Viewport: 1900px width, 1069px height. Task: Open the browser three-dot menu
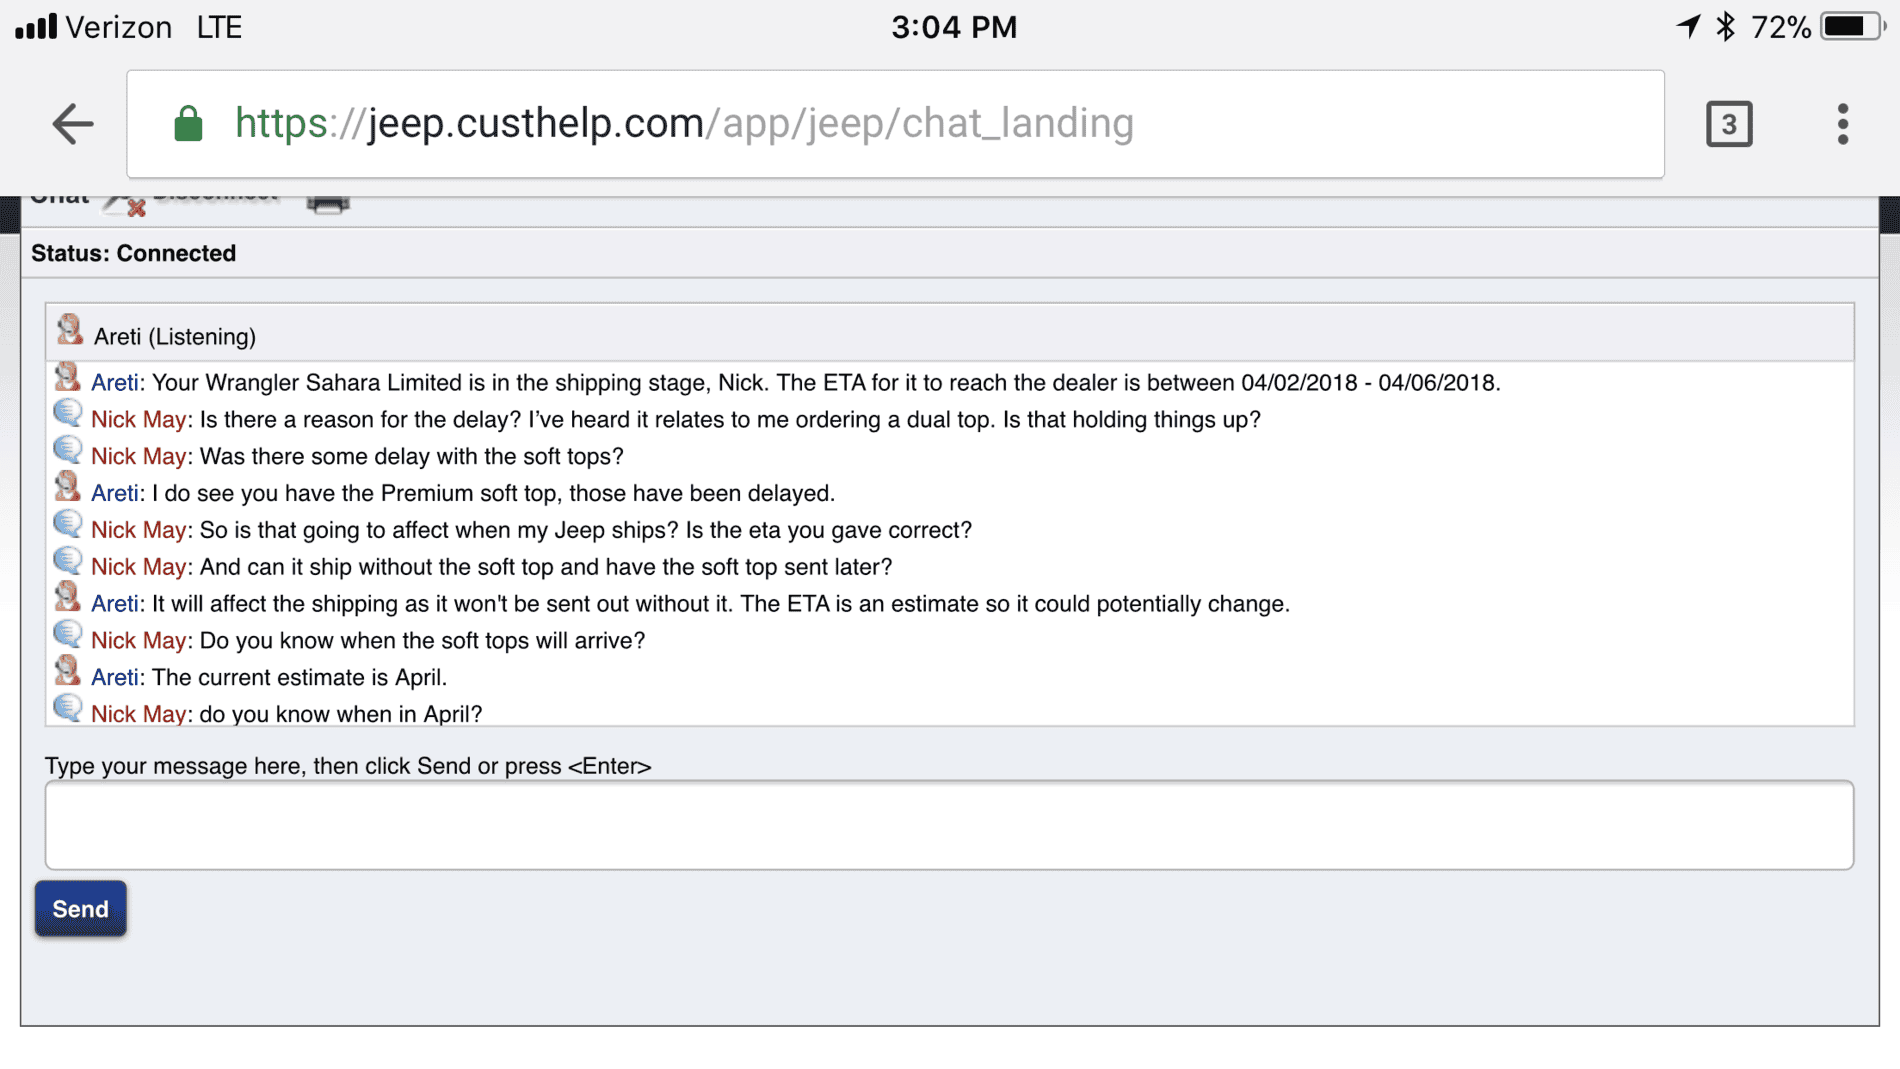click(1842, 124)
